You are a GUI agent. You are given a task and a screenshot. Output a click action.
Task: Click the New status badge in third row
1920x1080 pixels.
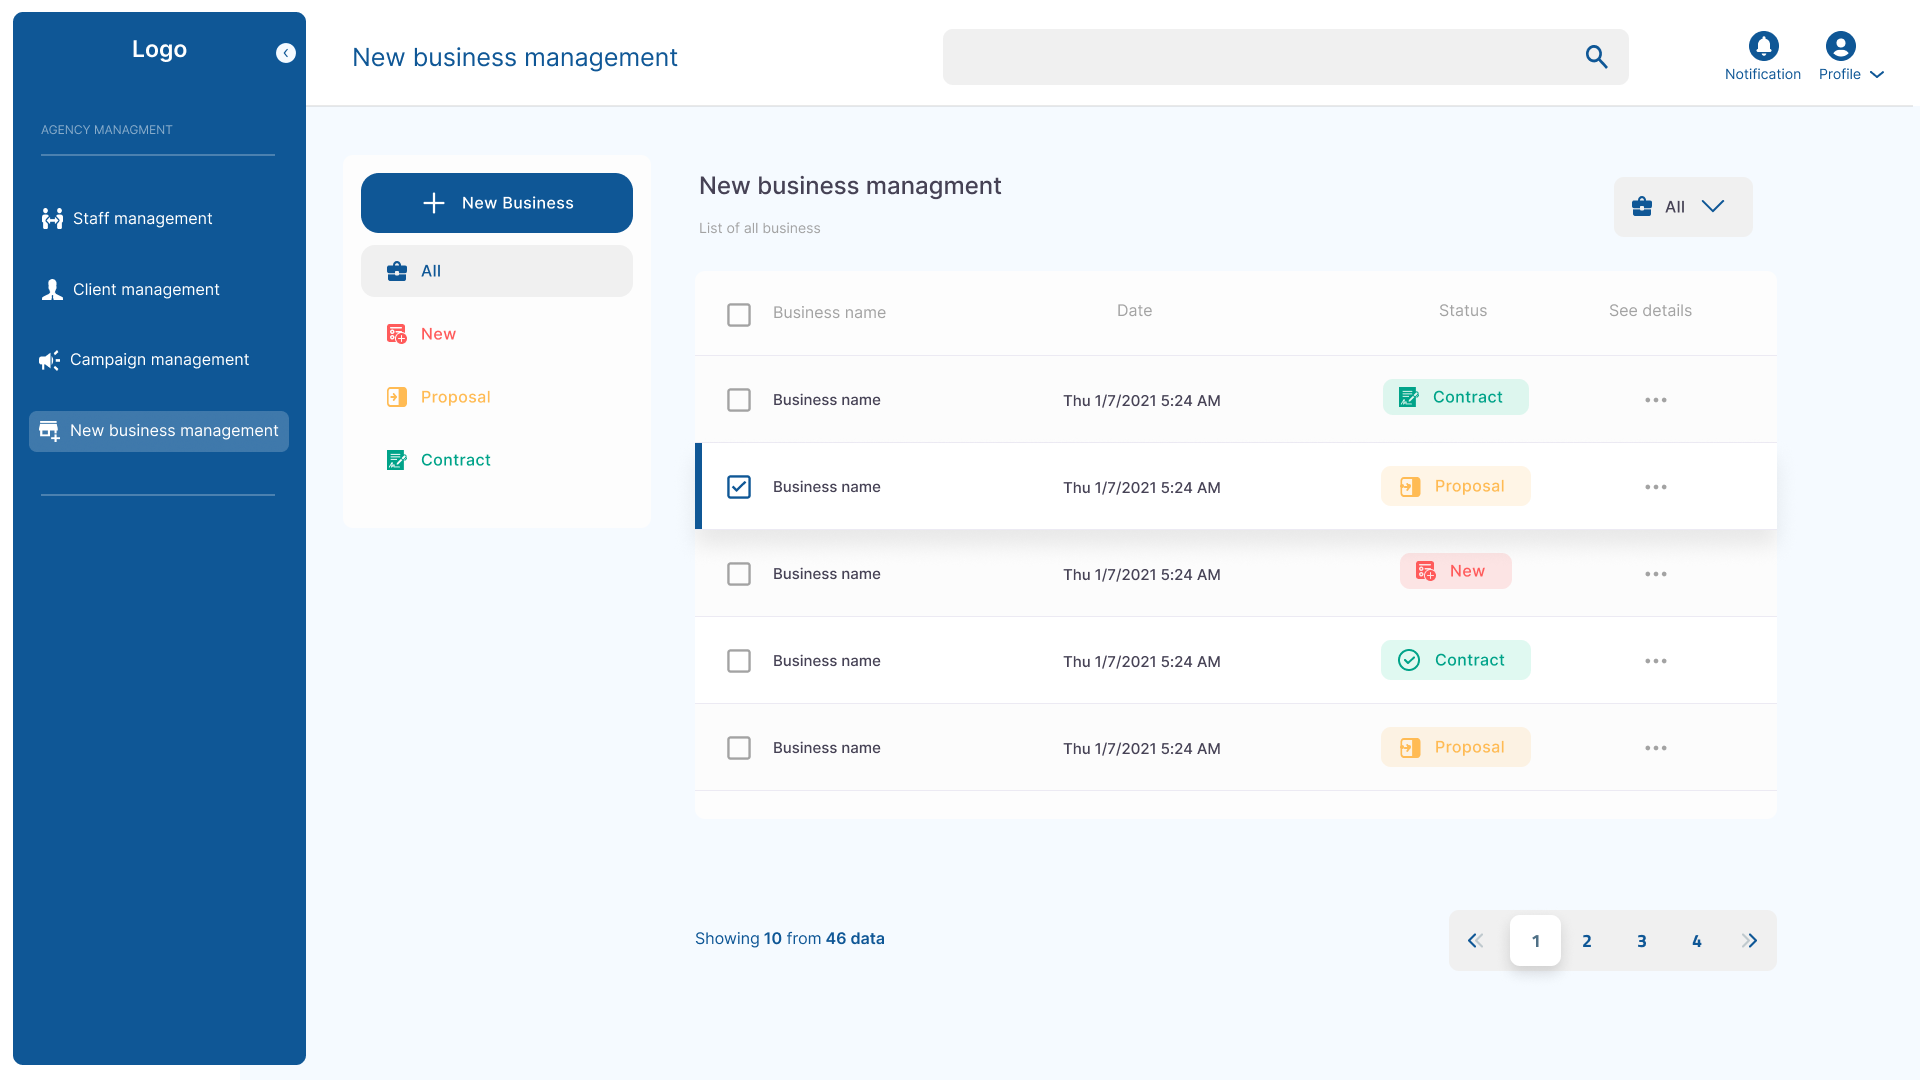pos(1456,571)
